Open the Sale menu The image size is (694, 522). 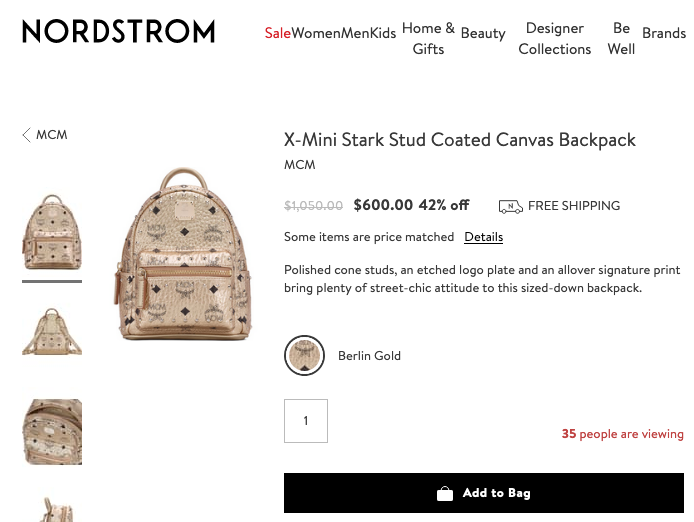(277, 33)
